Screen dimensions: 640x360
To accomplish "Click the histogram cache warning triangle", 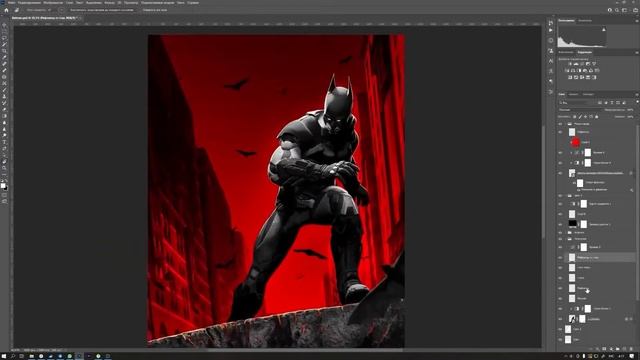I will [604, 29].
